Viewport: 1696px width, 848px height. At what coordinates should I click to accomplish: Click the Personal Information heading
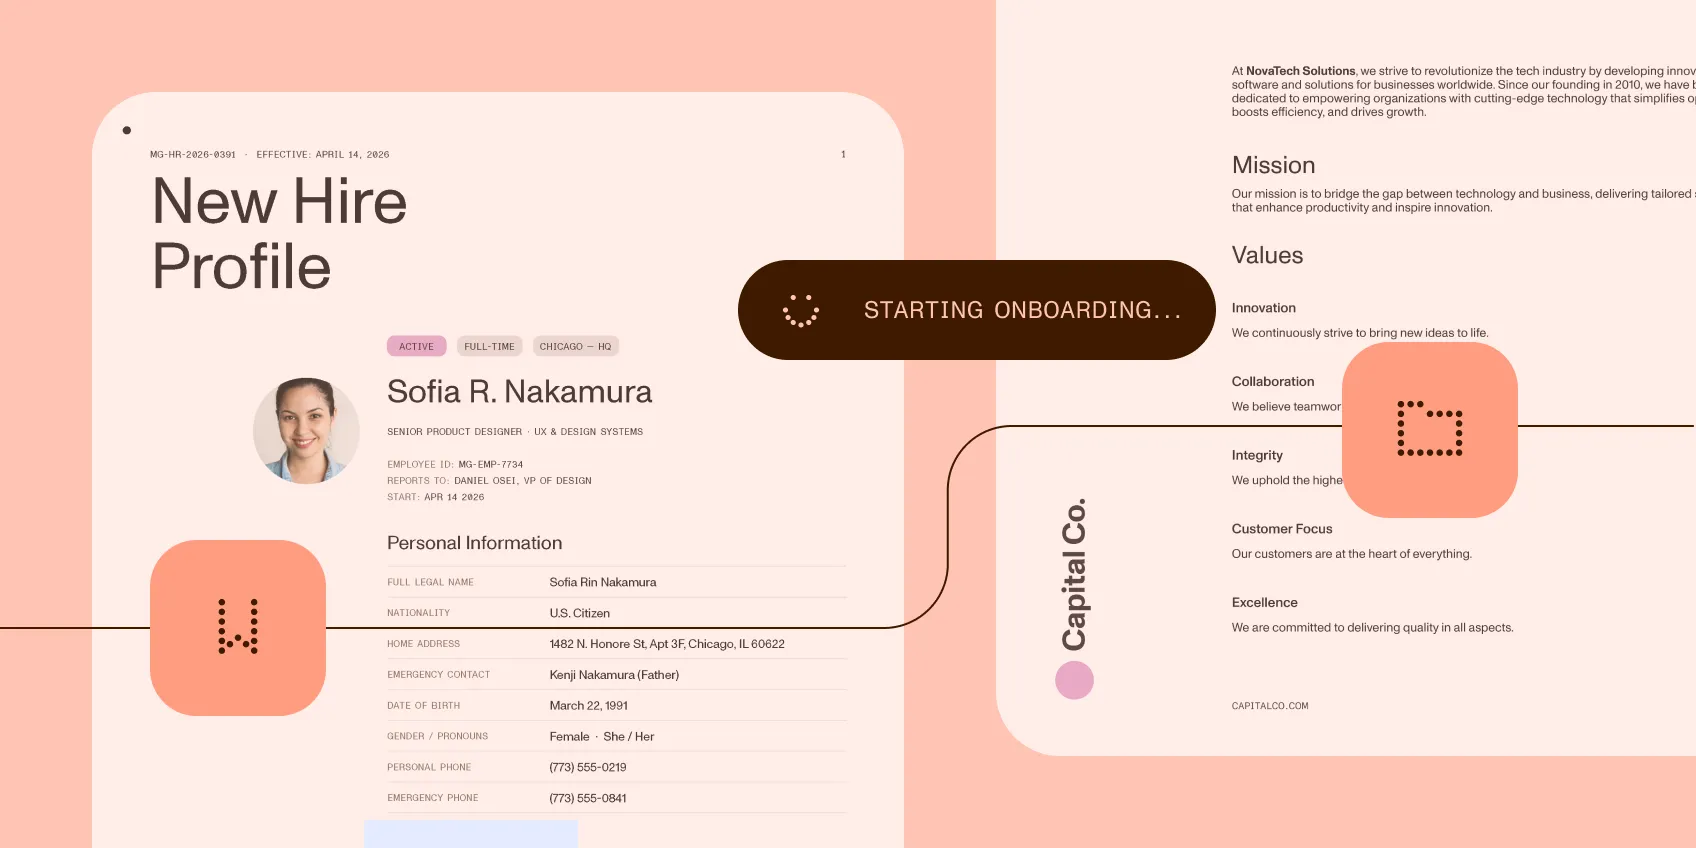point(474,543)
